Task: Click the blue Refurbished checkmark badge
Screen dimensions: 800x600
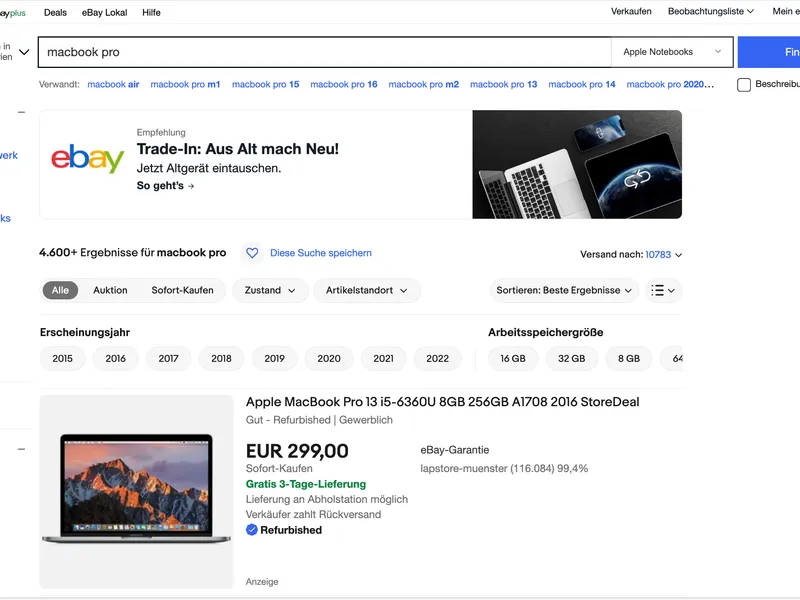Action: point(252,530)
